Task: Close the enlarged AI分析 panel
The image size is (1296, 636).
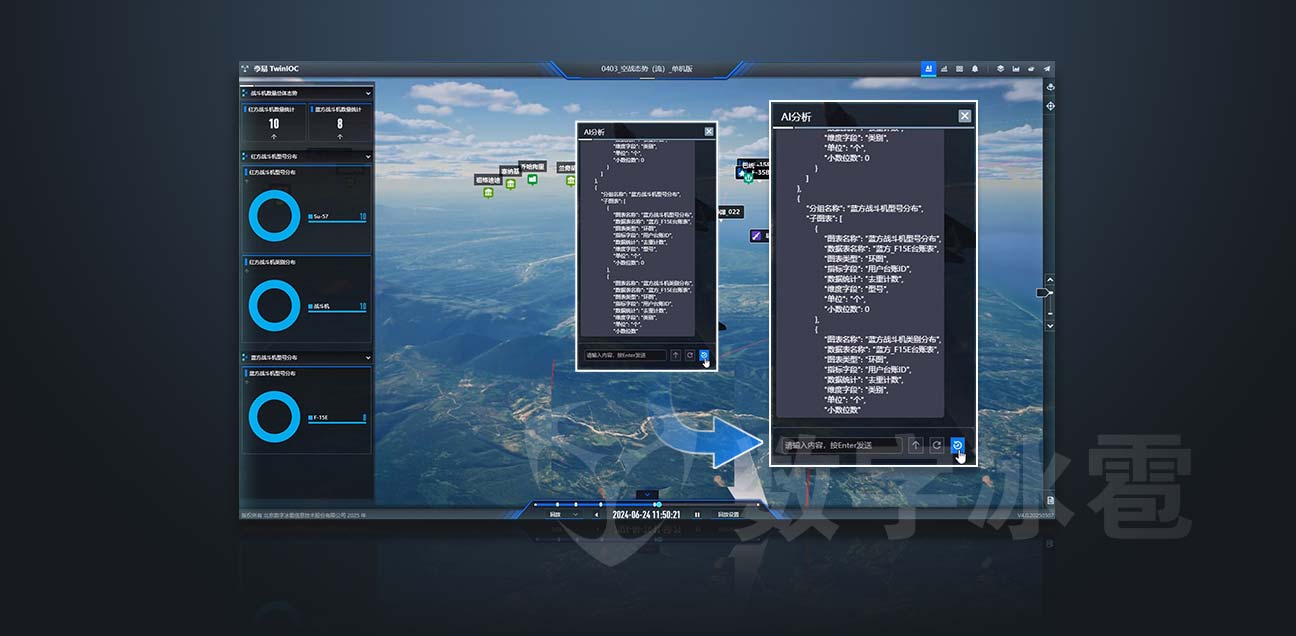Action: (x=964, y=116)
